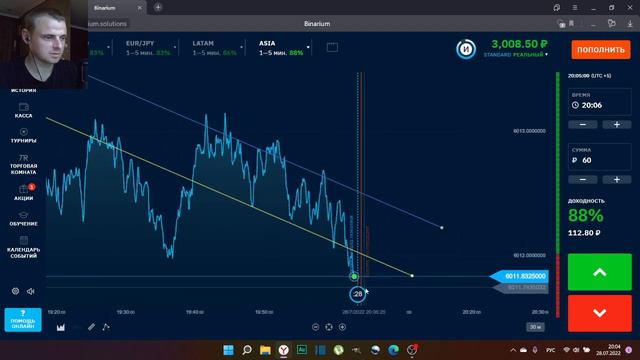Select the yellow trendline endpoint
Image resolution: width=640 pixels, height=360 pixels.
coord(412,276)
